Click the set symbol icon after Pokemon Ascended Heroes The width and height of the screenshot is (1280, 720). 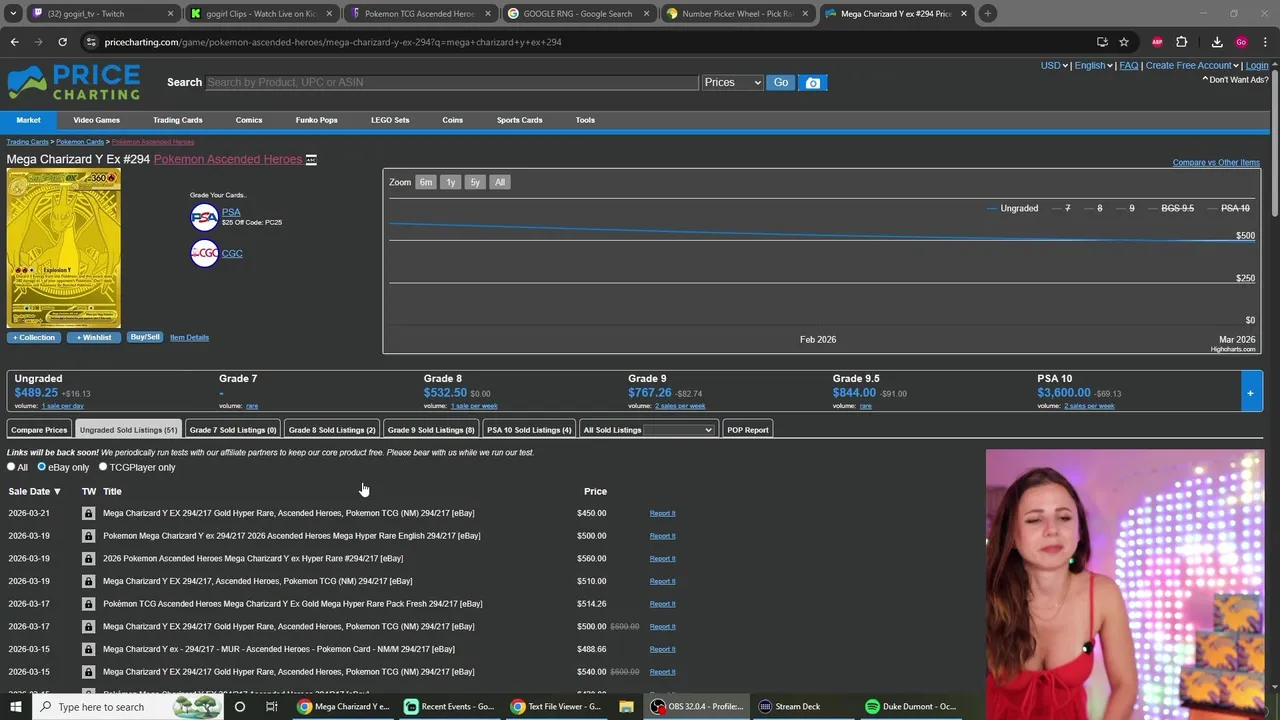pos(311,160)
